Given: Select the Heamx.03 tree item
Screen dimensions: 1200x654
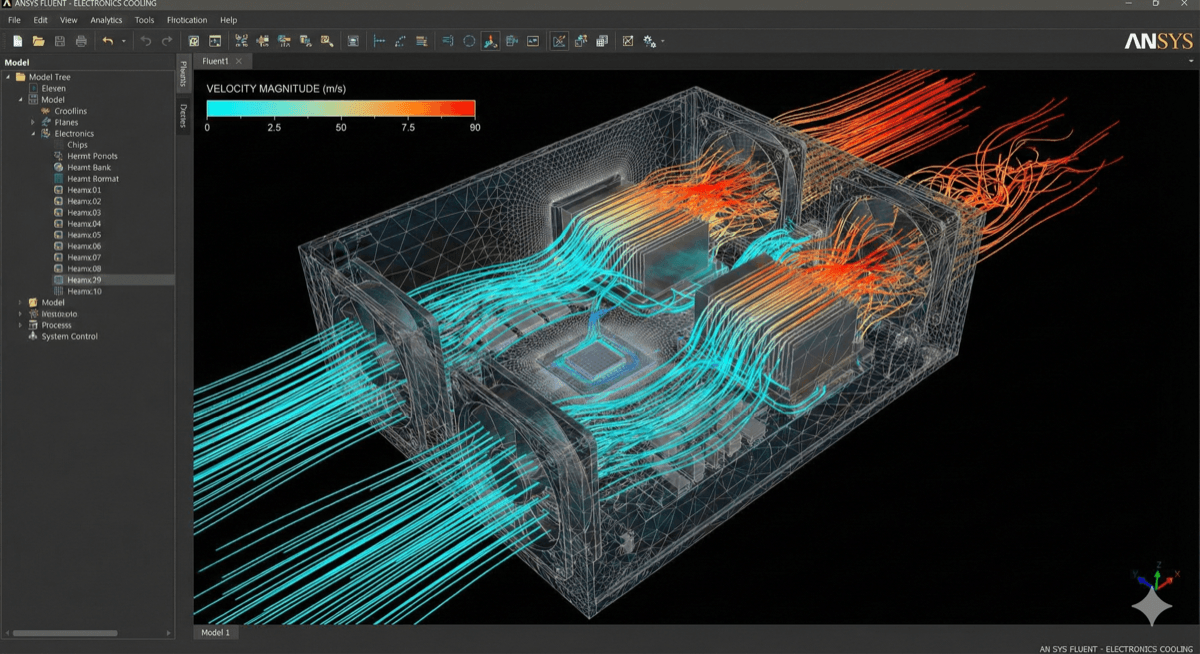Looking at the screenshot, I should 84,212.
